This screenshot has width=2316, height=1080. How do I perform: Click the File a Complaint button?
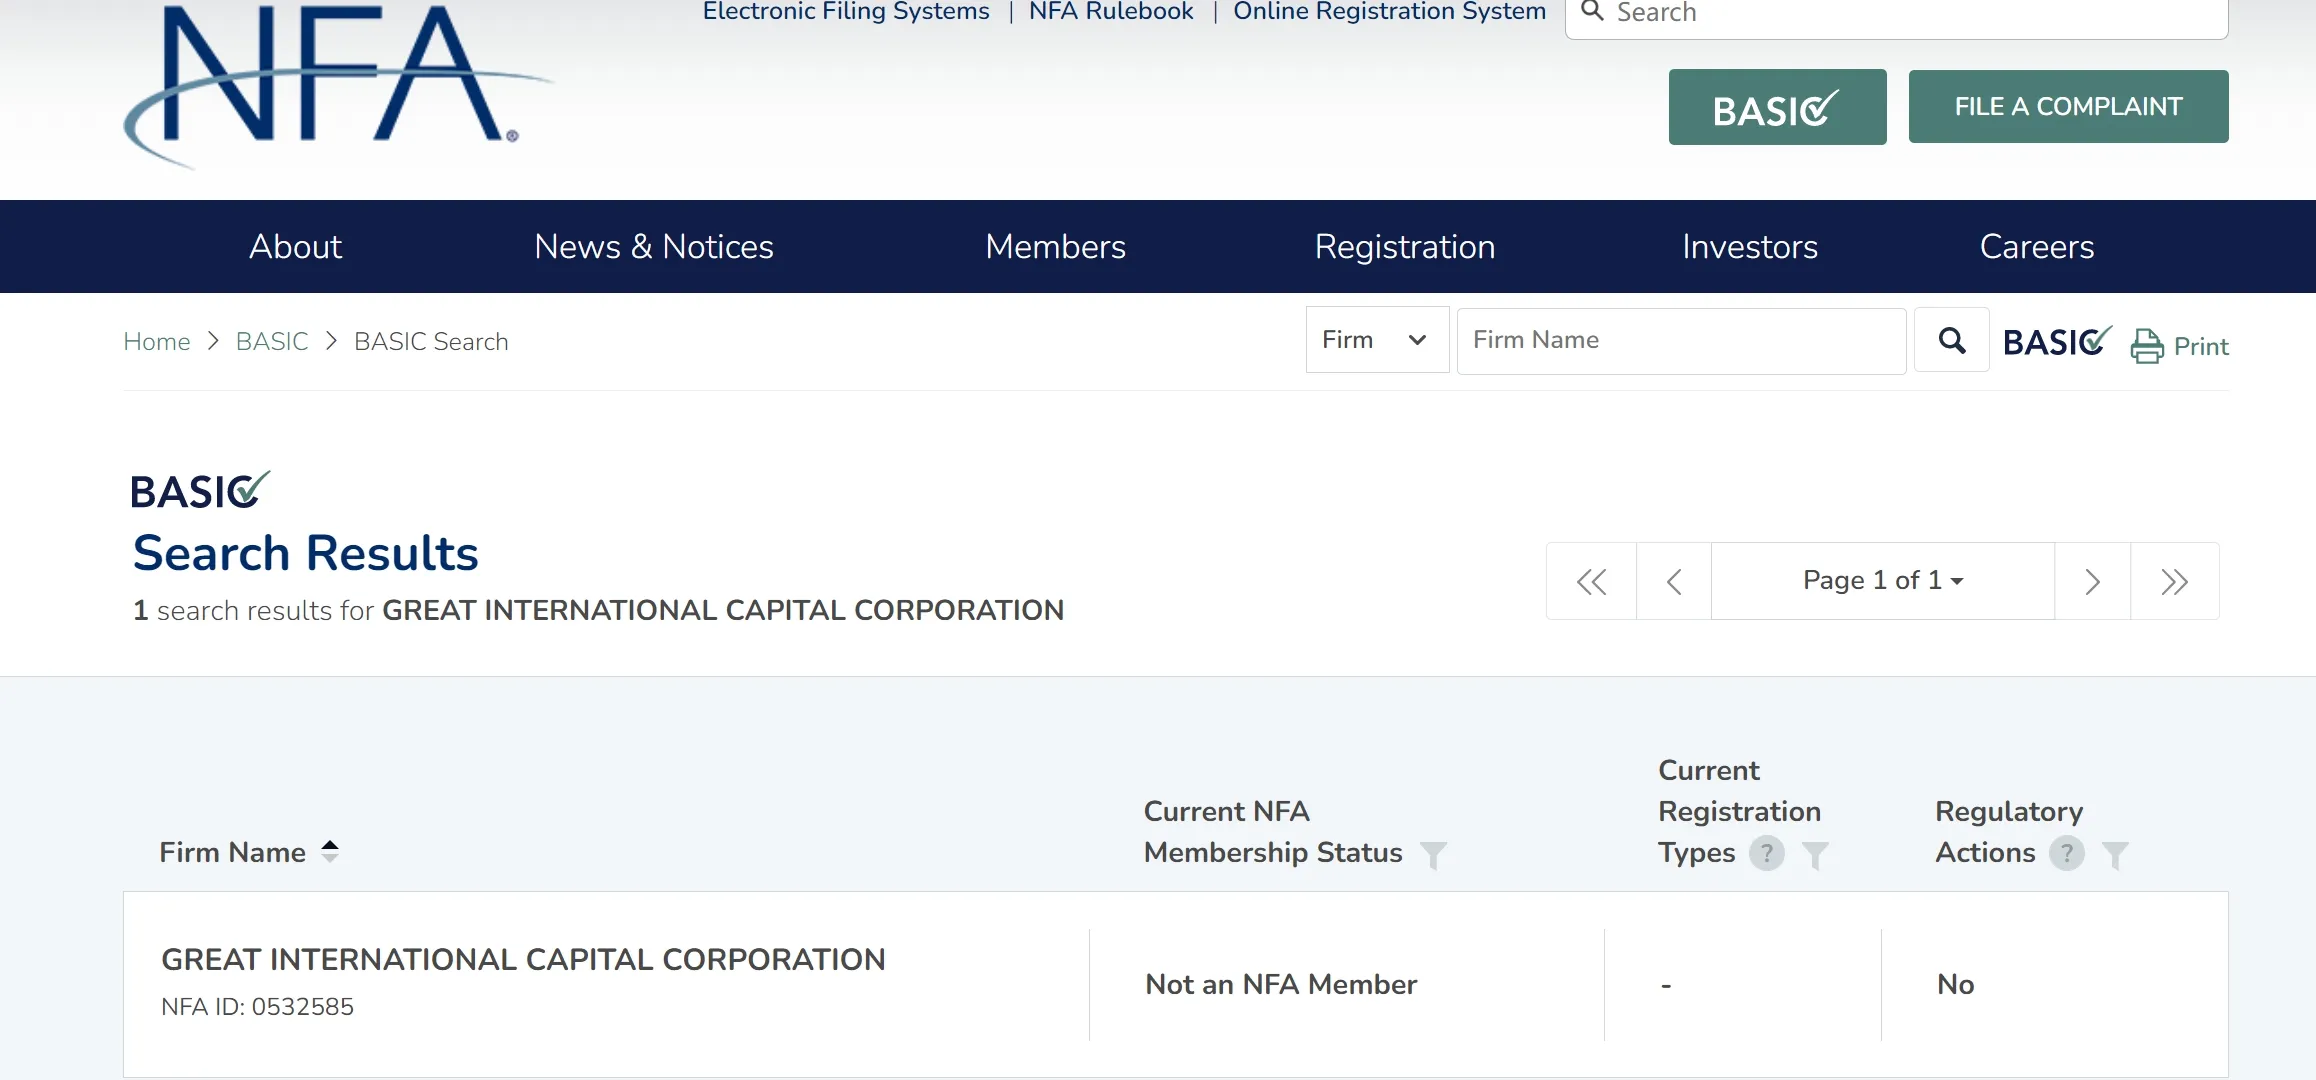pyautogui.click(x=2069, y=106)
